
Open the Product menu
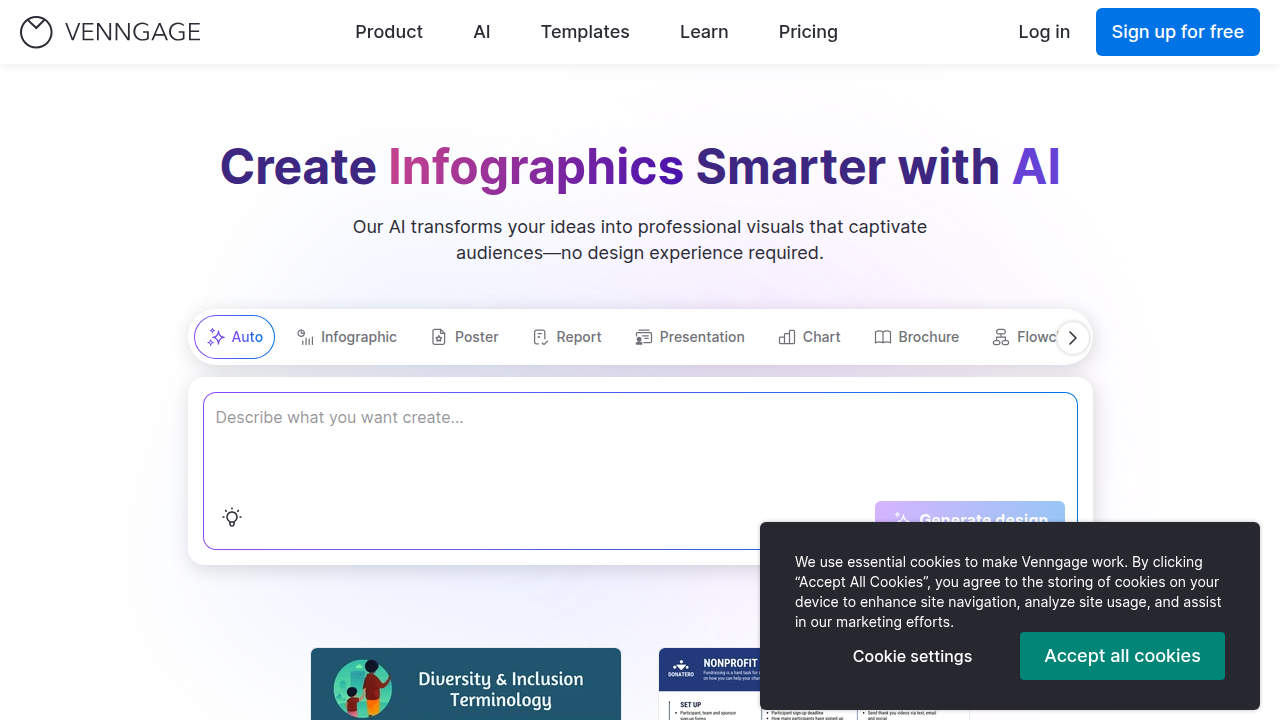coord(389,32)
